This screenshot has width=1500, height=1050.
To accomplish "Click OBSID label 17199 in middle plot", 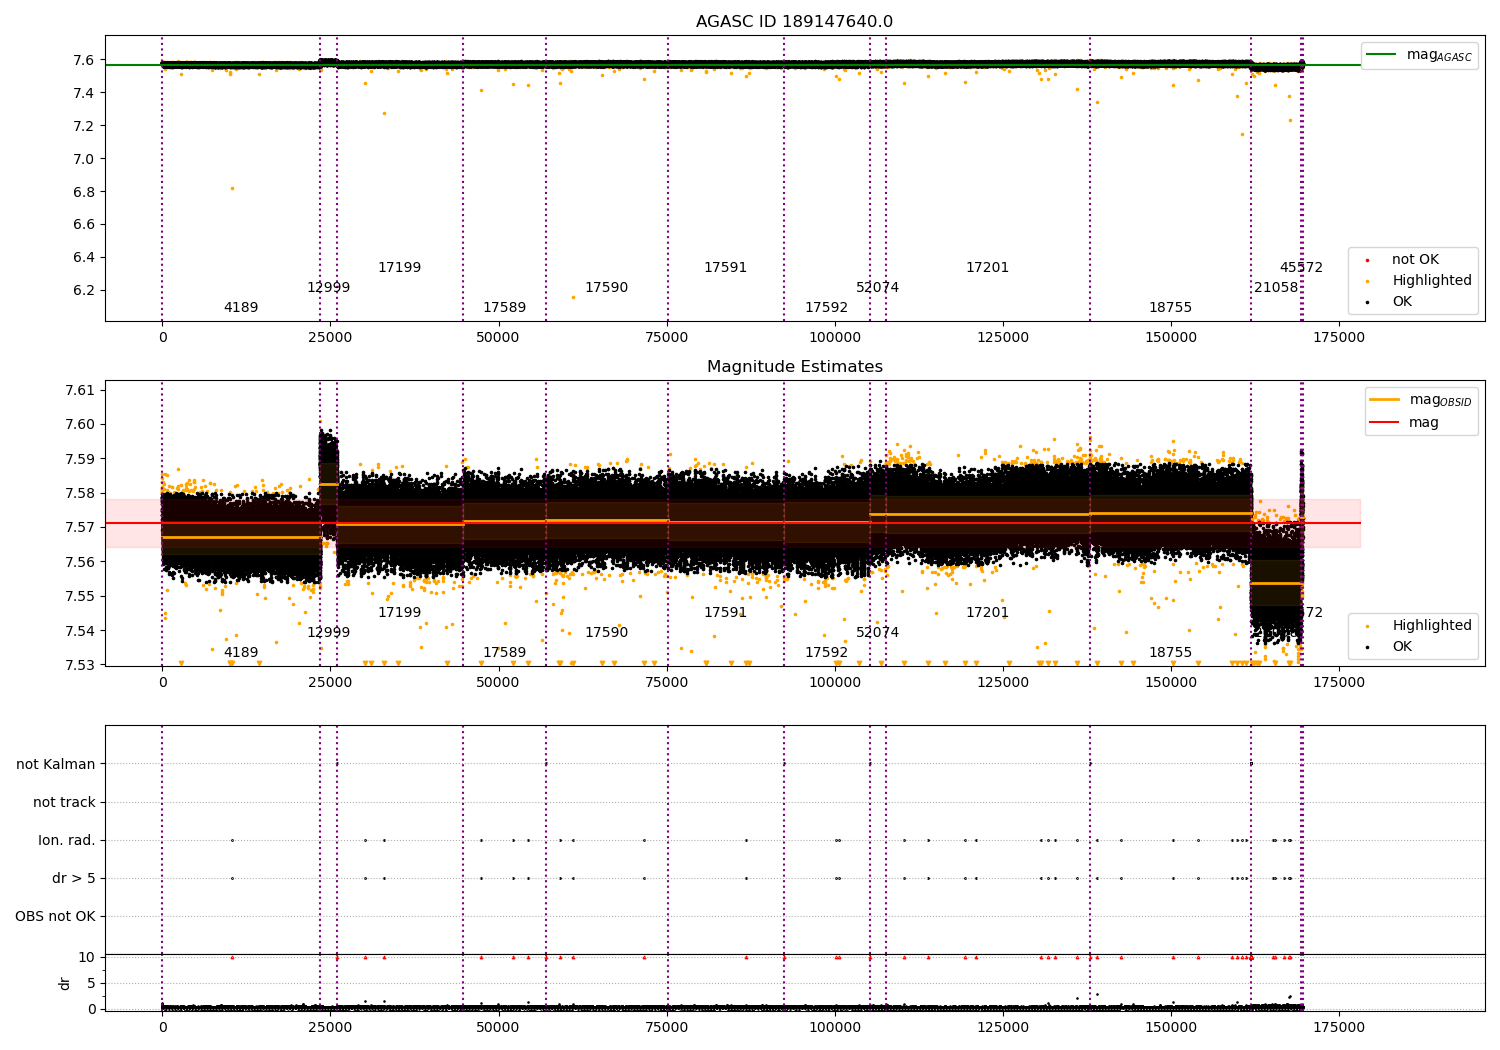I will pyautogui.click(x=399, y=613).
